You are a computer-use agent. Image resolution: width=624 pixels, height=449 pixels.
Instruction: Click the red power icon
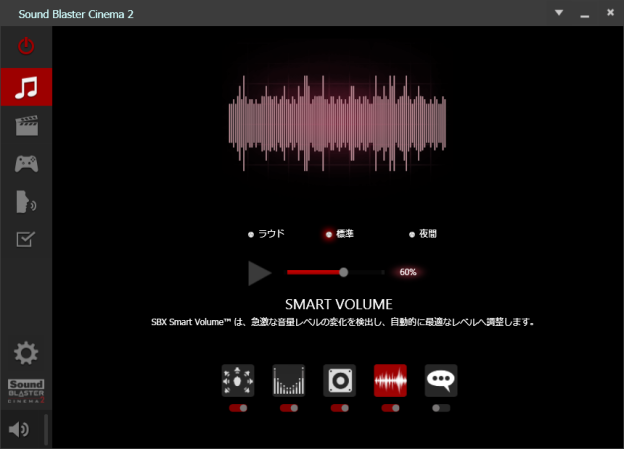pos(26,46)
